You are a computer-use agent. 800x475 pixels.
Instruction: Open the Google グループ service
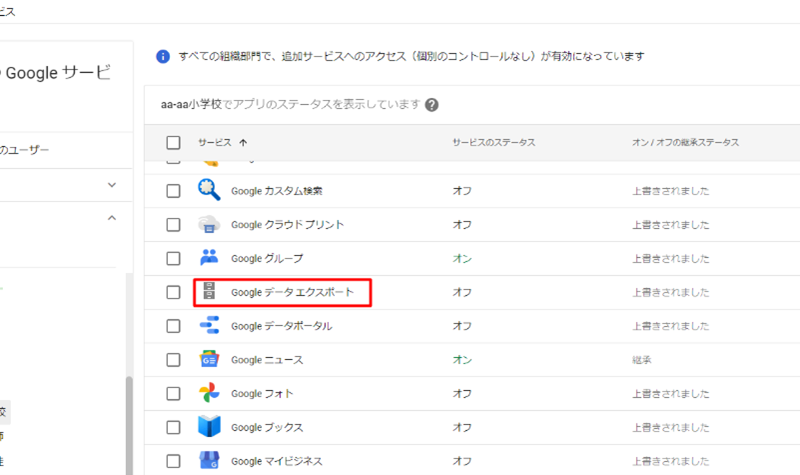click(x=267, y=258)
